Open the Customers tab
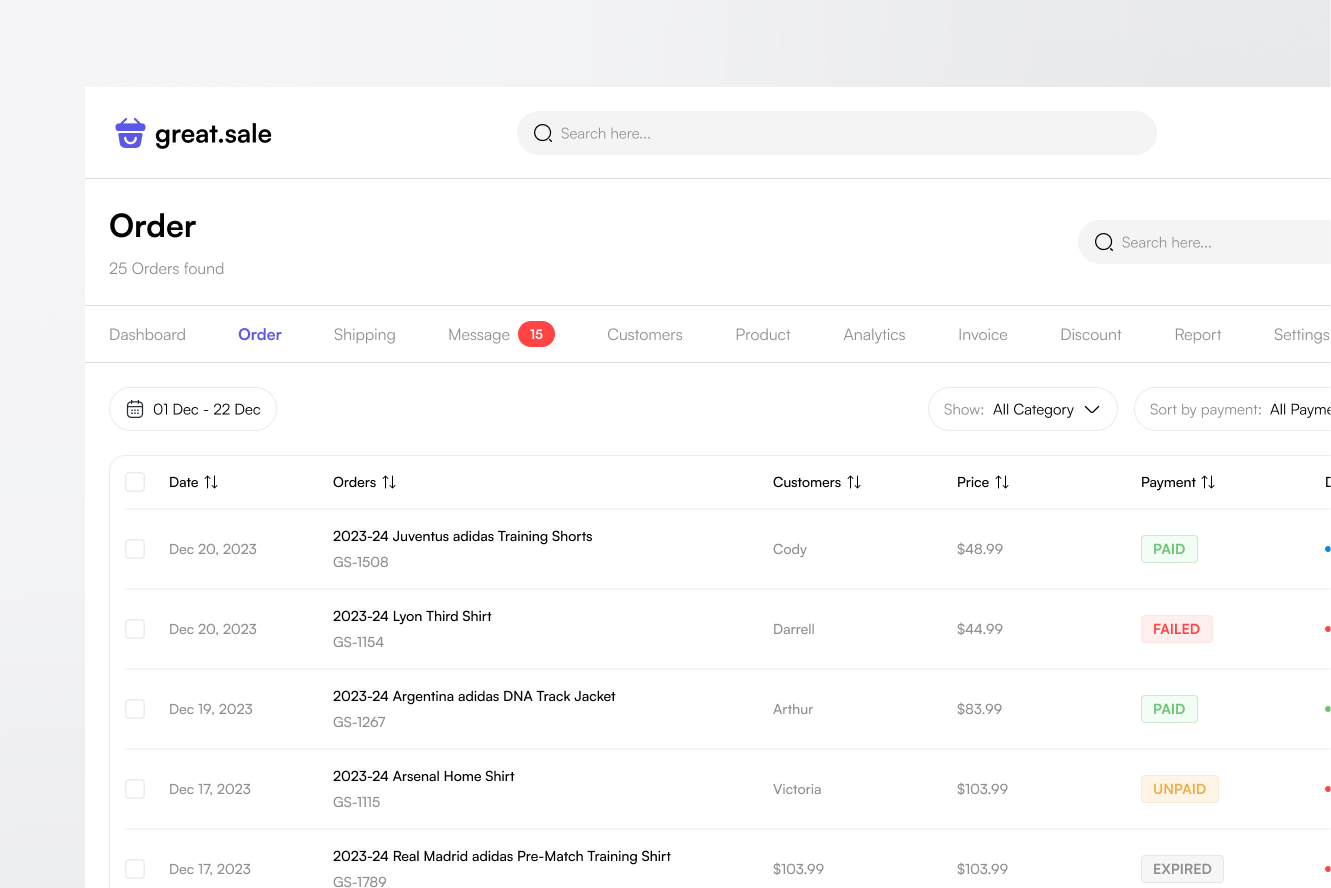Image resolution: width=1331 pixels, height=888 pixels. [645, 335]
